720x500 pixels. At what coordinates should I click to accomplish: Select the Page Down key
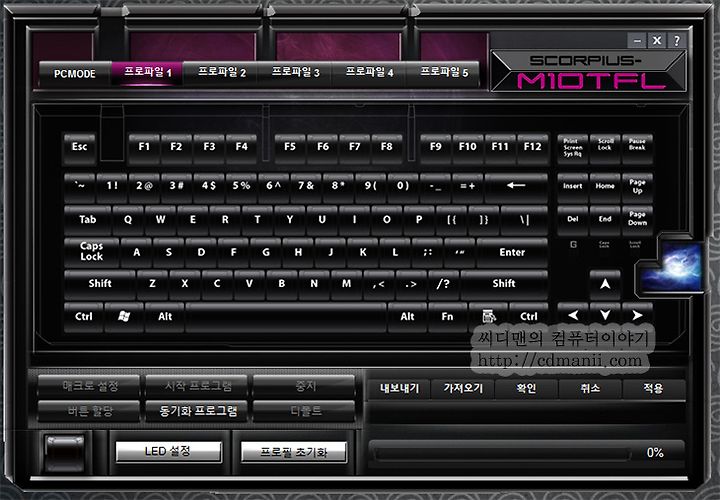637,219
